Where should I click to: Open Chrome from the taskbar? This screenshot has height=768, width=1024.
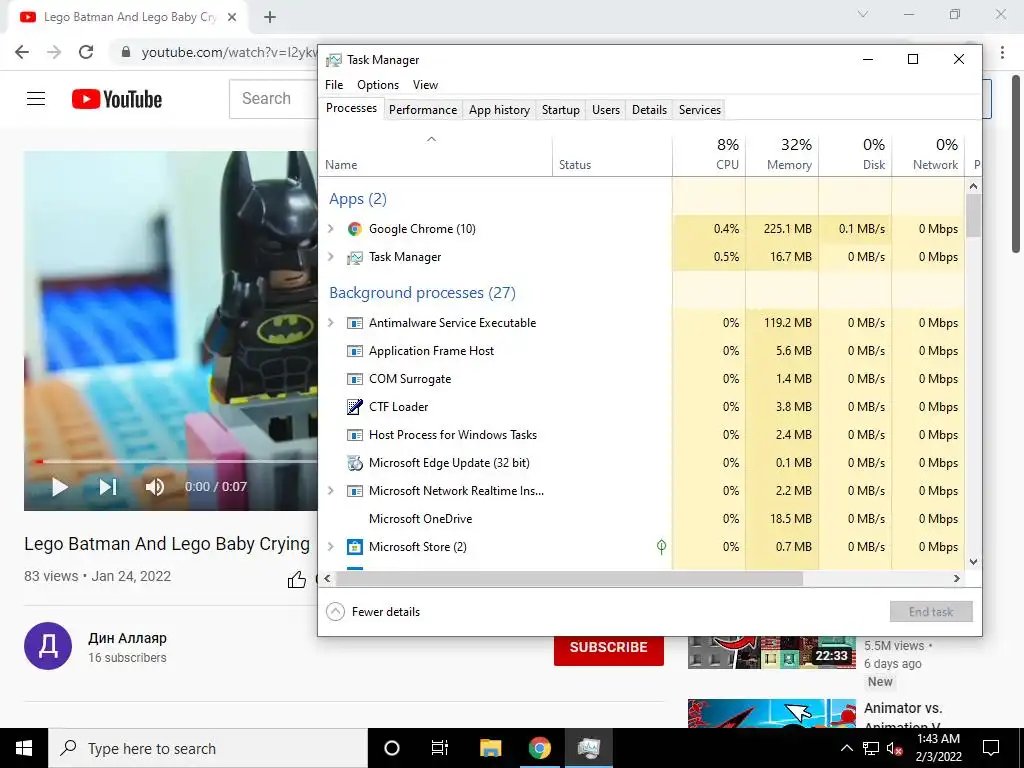(539, 748)
